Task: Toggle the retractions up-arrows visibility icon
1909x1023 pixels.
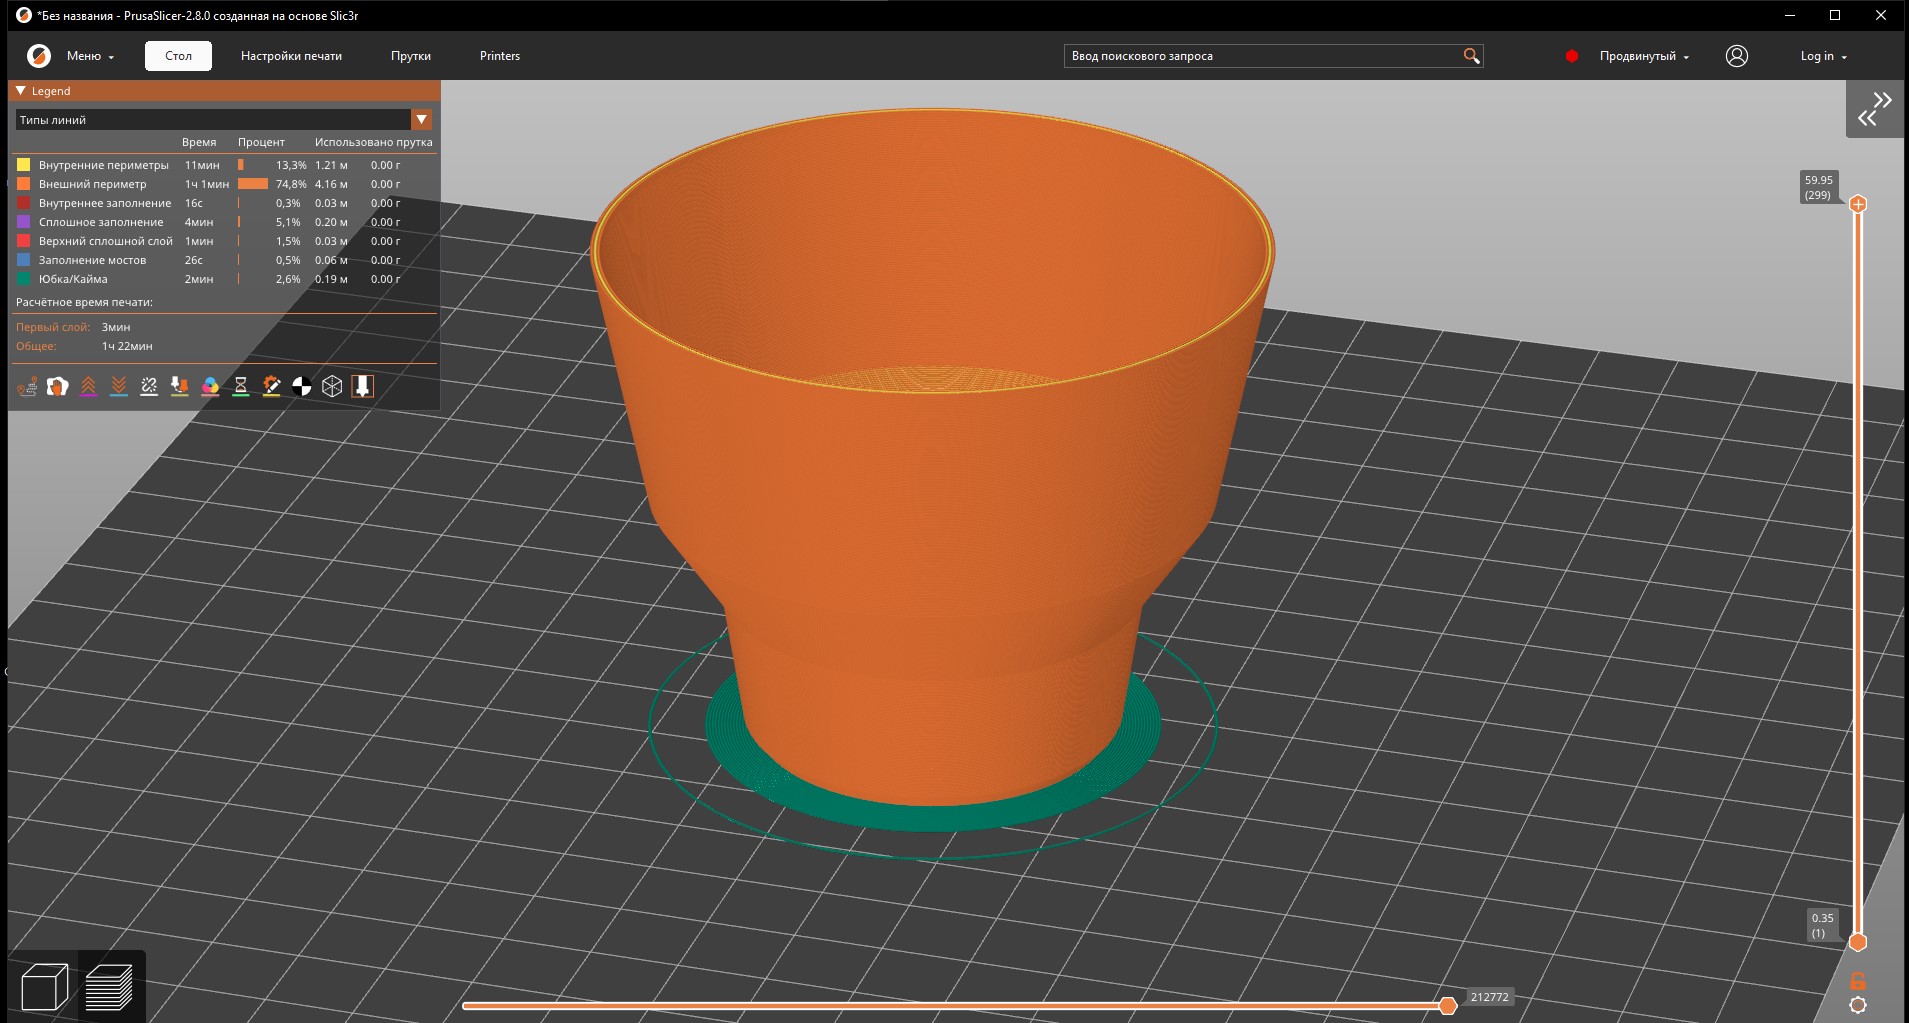Action: 88,386
